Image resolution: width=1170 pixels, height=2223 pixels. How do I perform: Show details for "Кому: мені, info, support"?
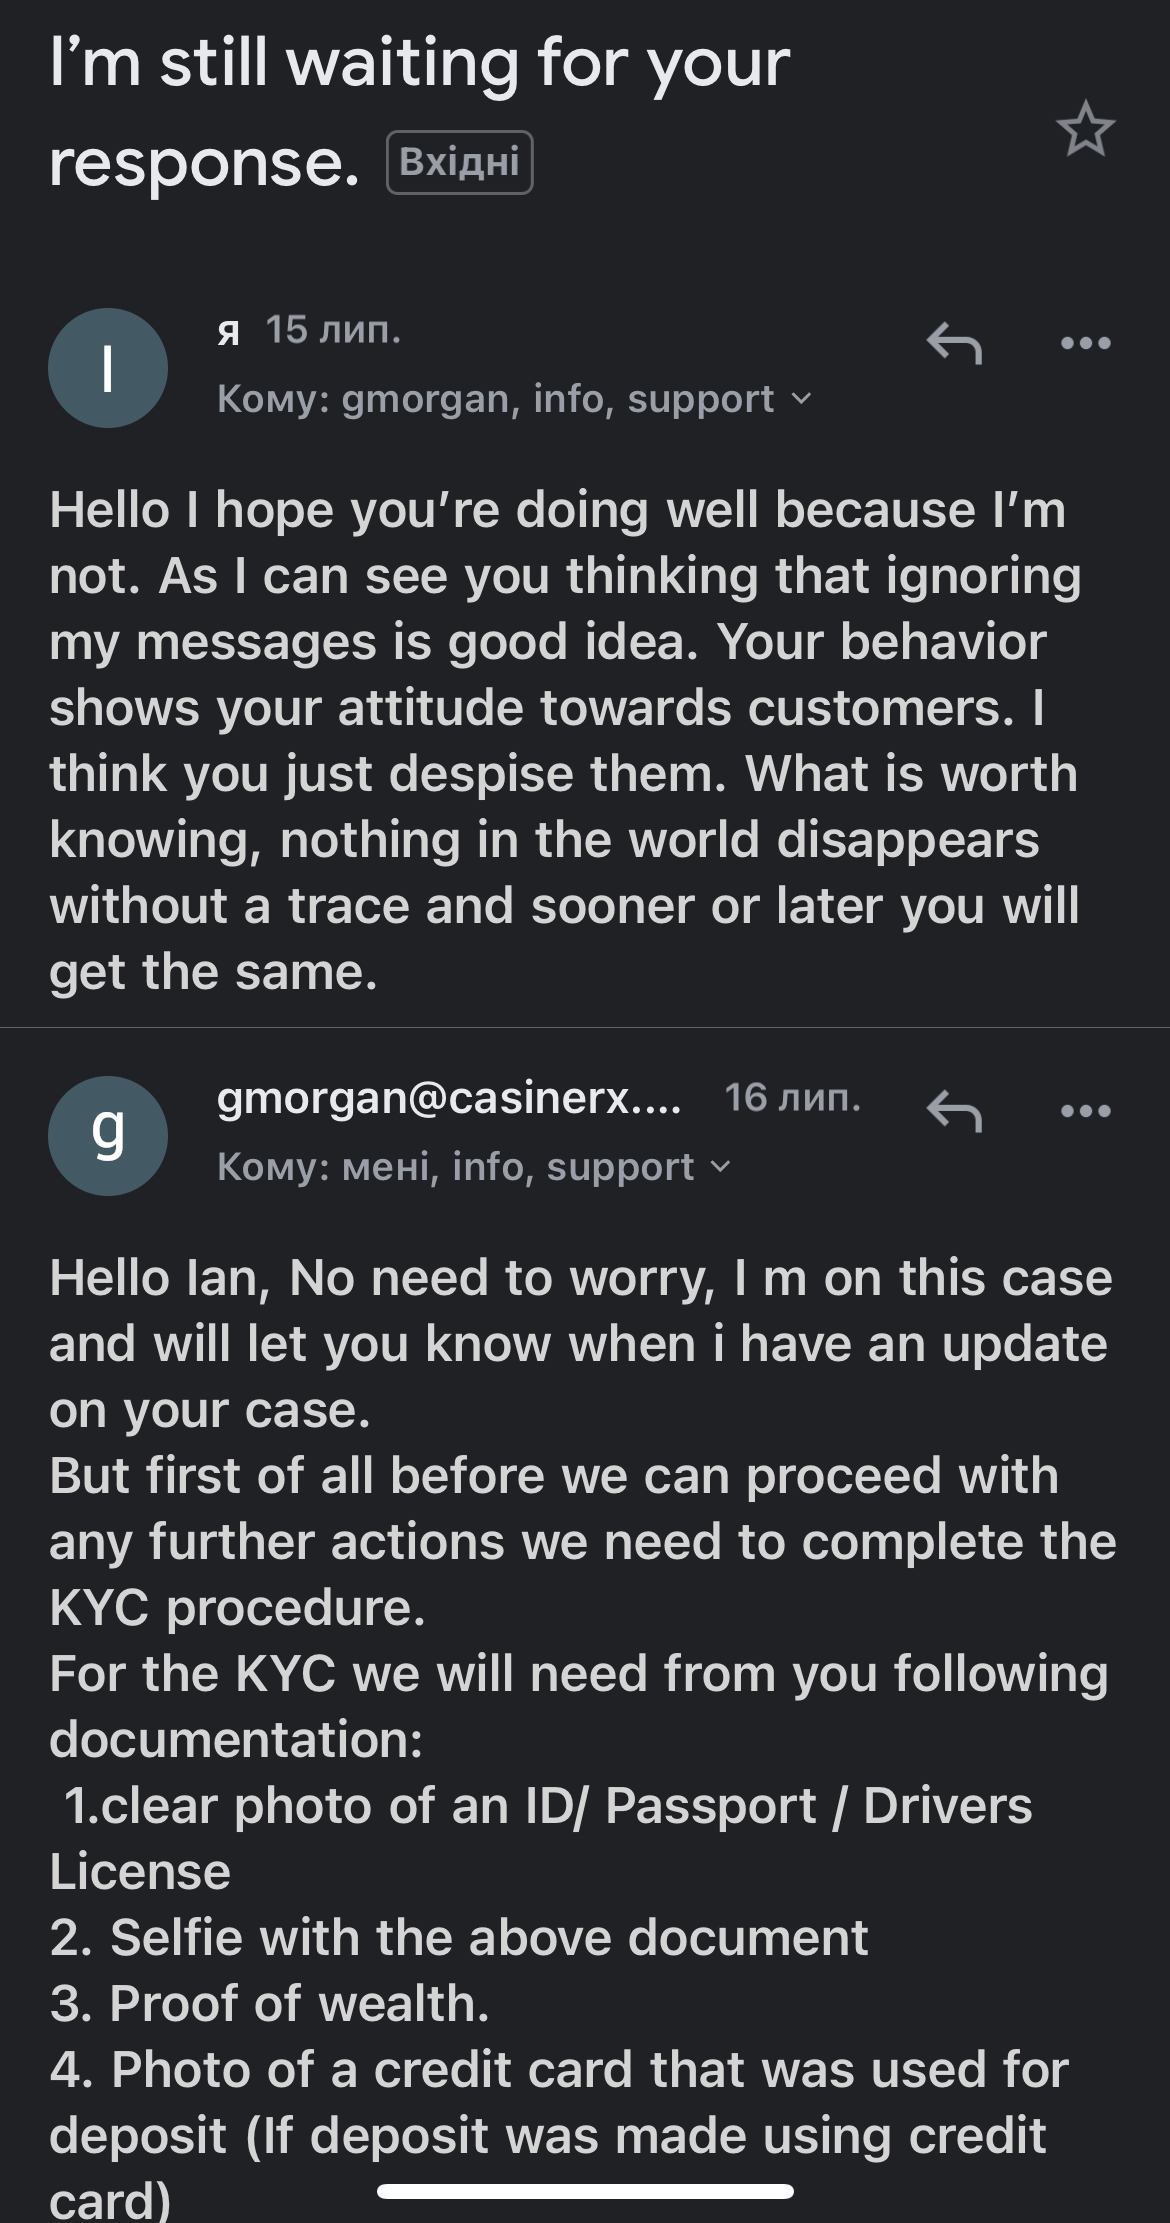[455, 1167]
